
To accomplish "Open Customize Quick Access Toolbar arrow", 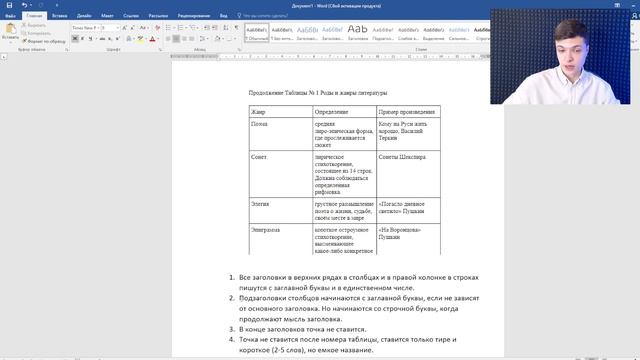I will (57, 5).
